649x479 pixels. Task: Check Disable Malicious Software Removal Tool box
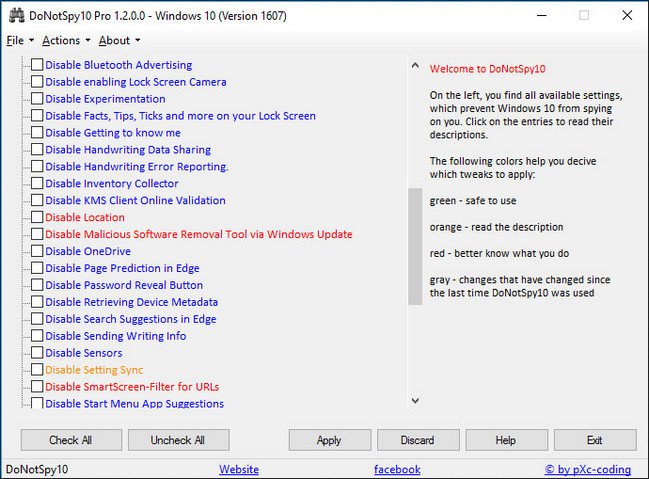pyautogui.click(x=37, y=234)
